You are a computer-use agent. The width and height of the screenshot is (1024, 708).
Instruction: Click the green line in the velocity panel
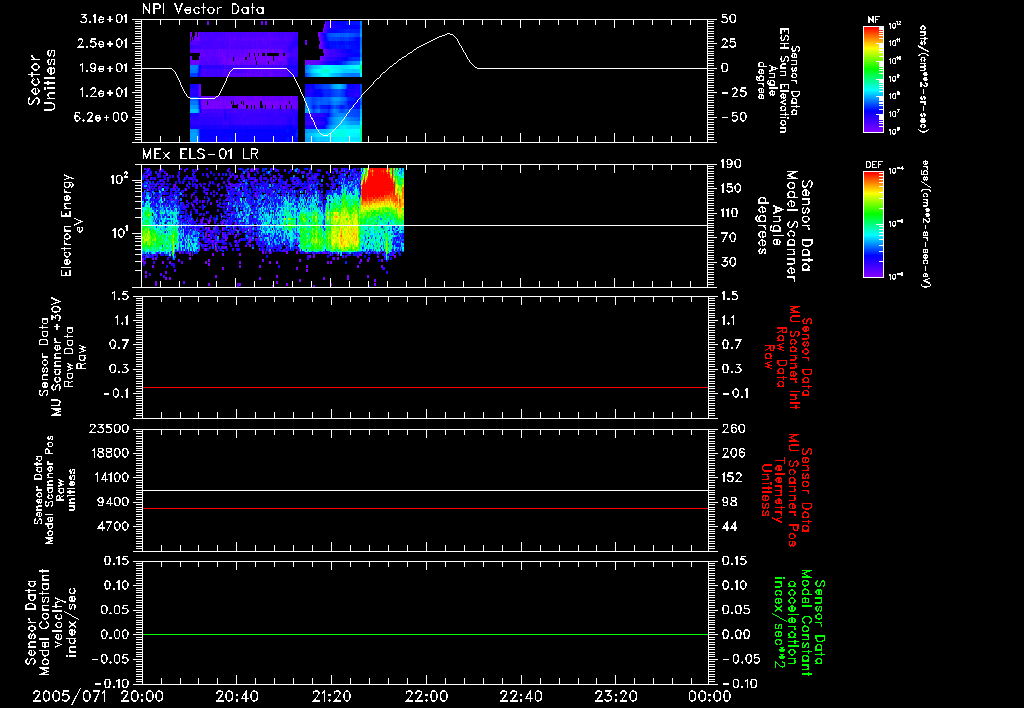click(425, 634)
